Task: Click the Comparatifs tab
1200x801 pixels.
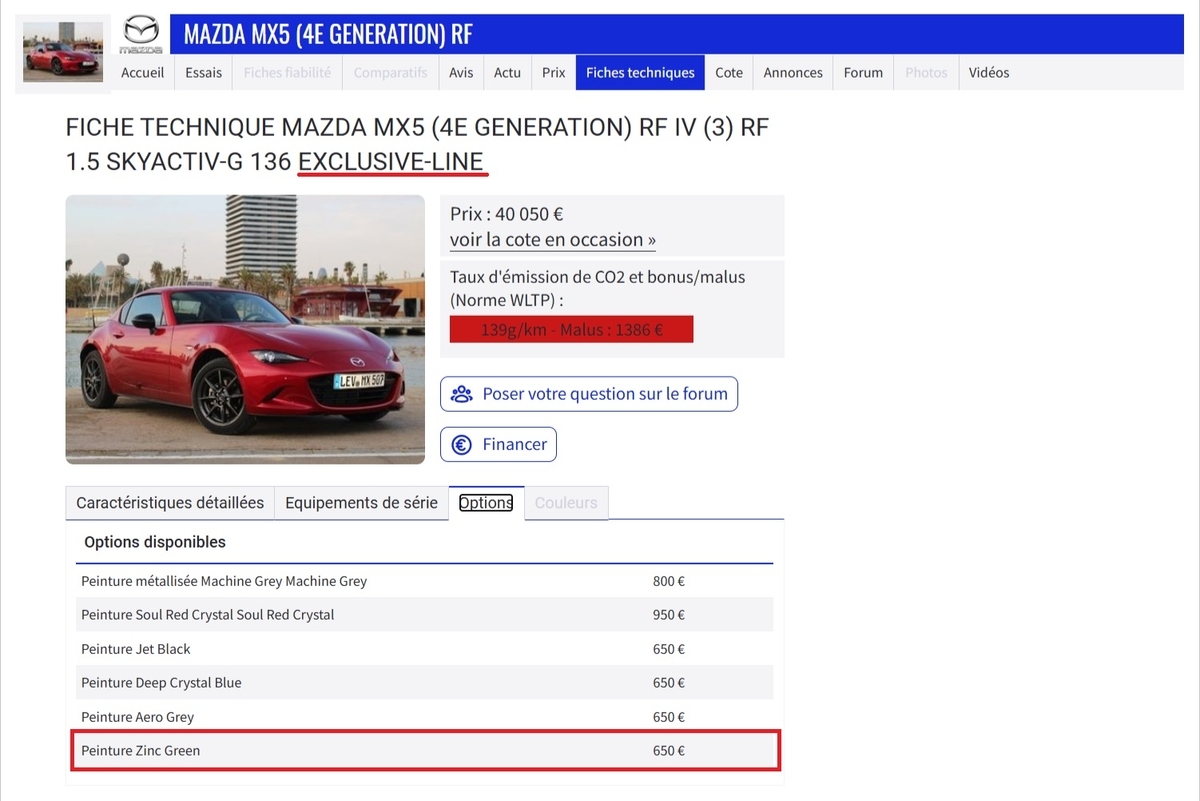Action: click(390, 73)
